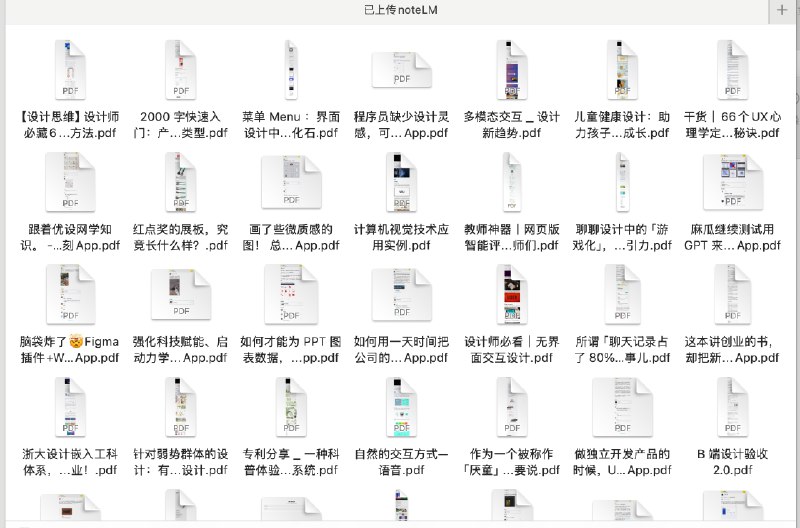The height and width of the screenshot is (528, 800).
Task: Select PDF icon for 麻瓜继续测试用 GPT 来…App.pdf
Action: tap(733, 182)
